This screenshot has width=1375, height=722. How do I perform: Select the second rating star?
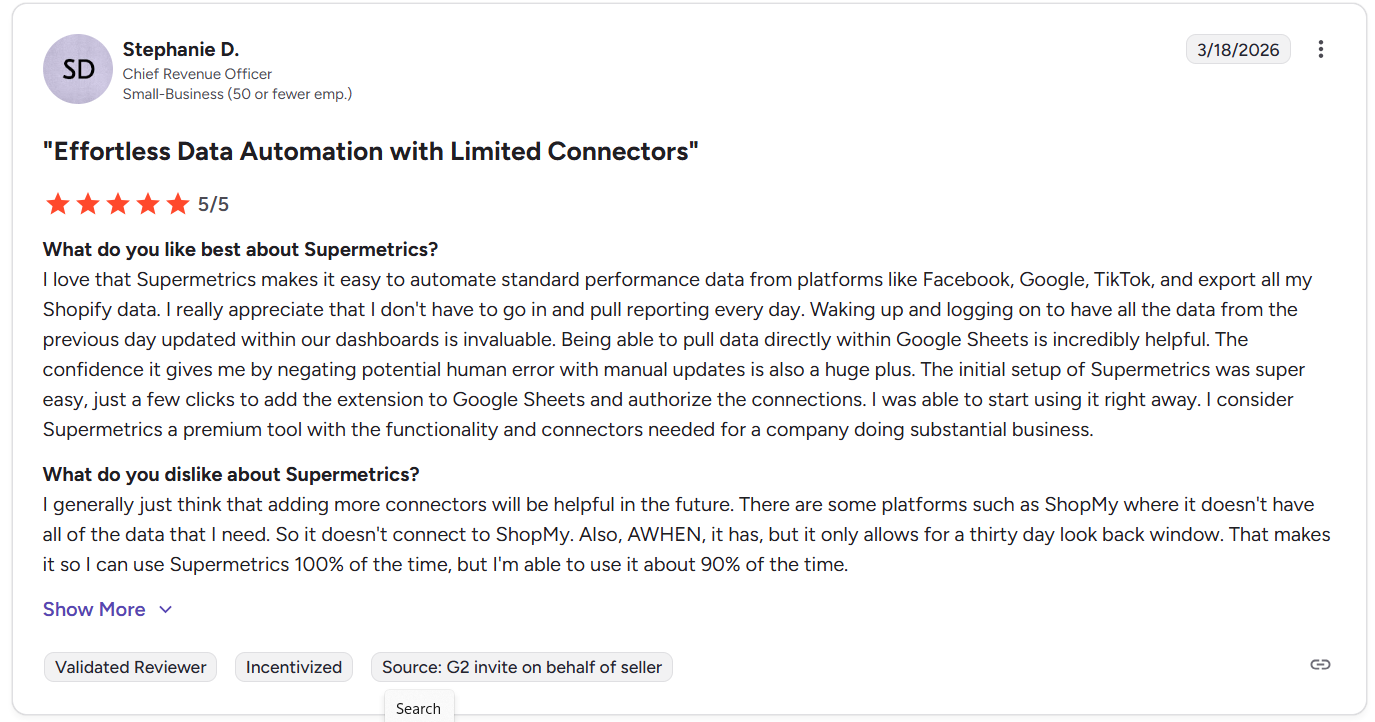click(x=88, y=204)
